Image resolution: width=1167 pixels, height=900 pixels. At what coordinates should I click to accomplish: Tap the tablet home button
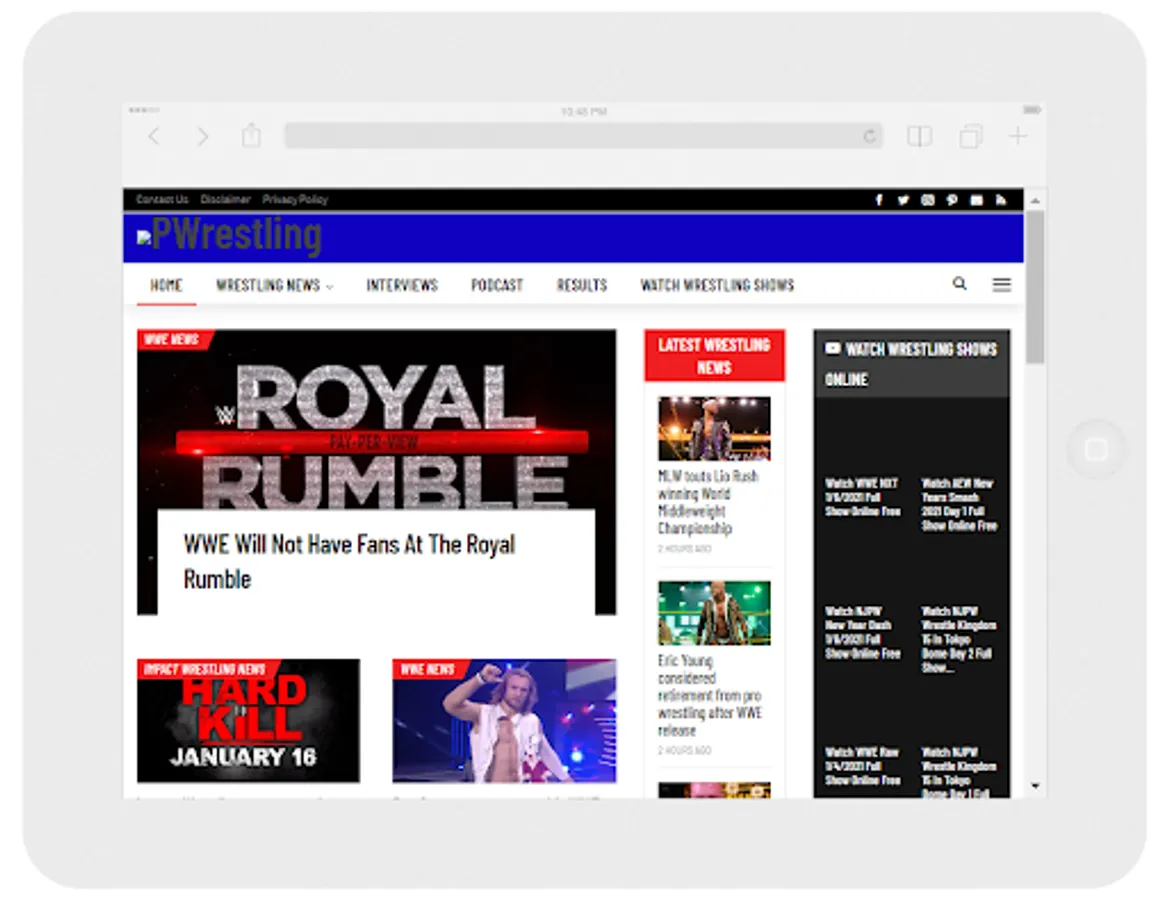(x=1096, y=449)
